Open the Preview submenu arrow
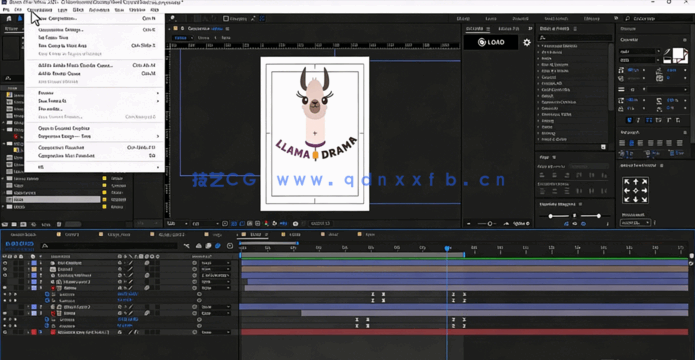 pyautogui.click(x=157, y=93)
